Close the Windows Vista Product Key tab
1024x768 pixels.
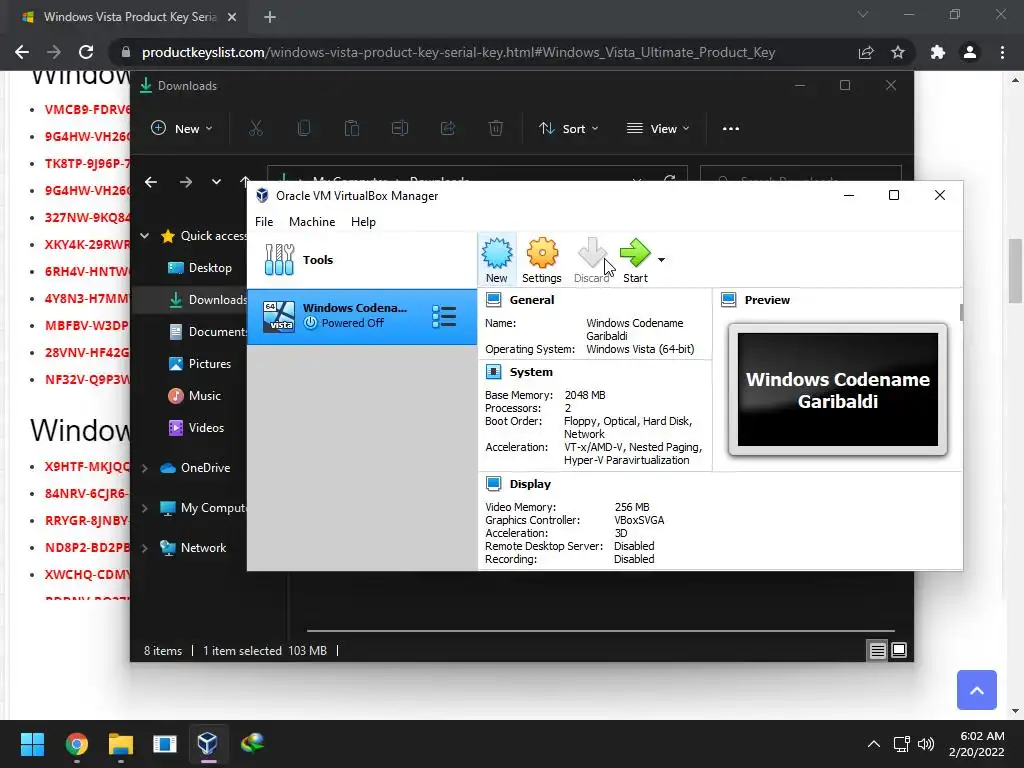click(232, 17)
